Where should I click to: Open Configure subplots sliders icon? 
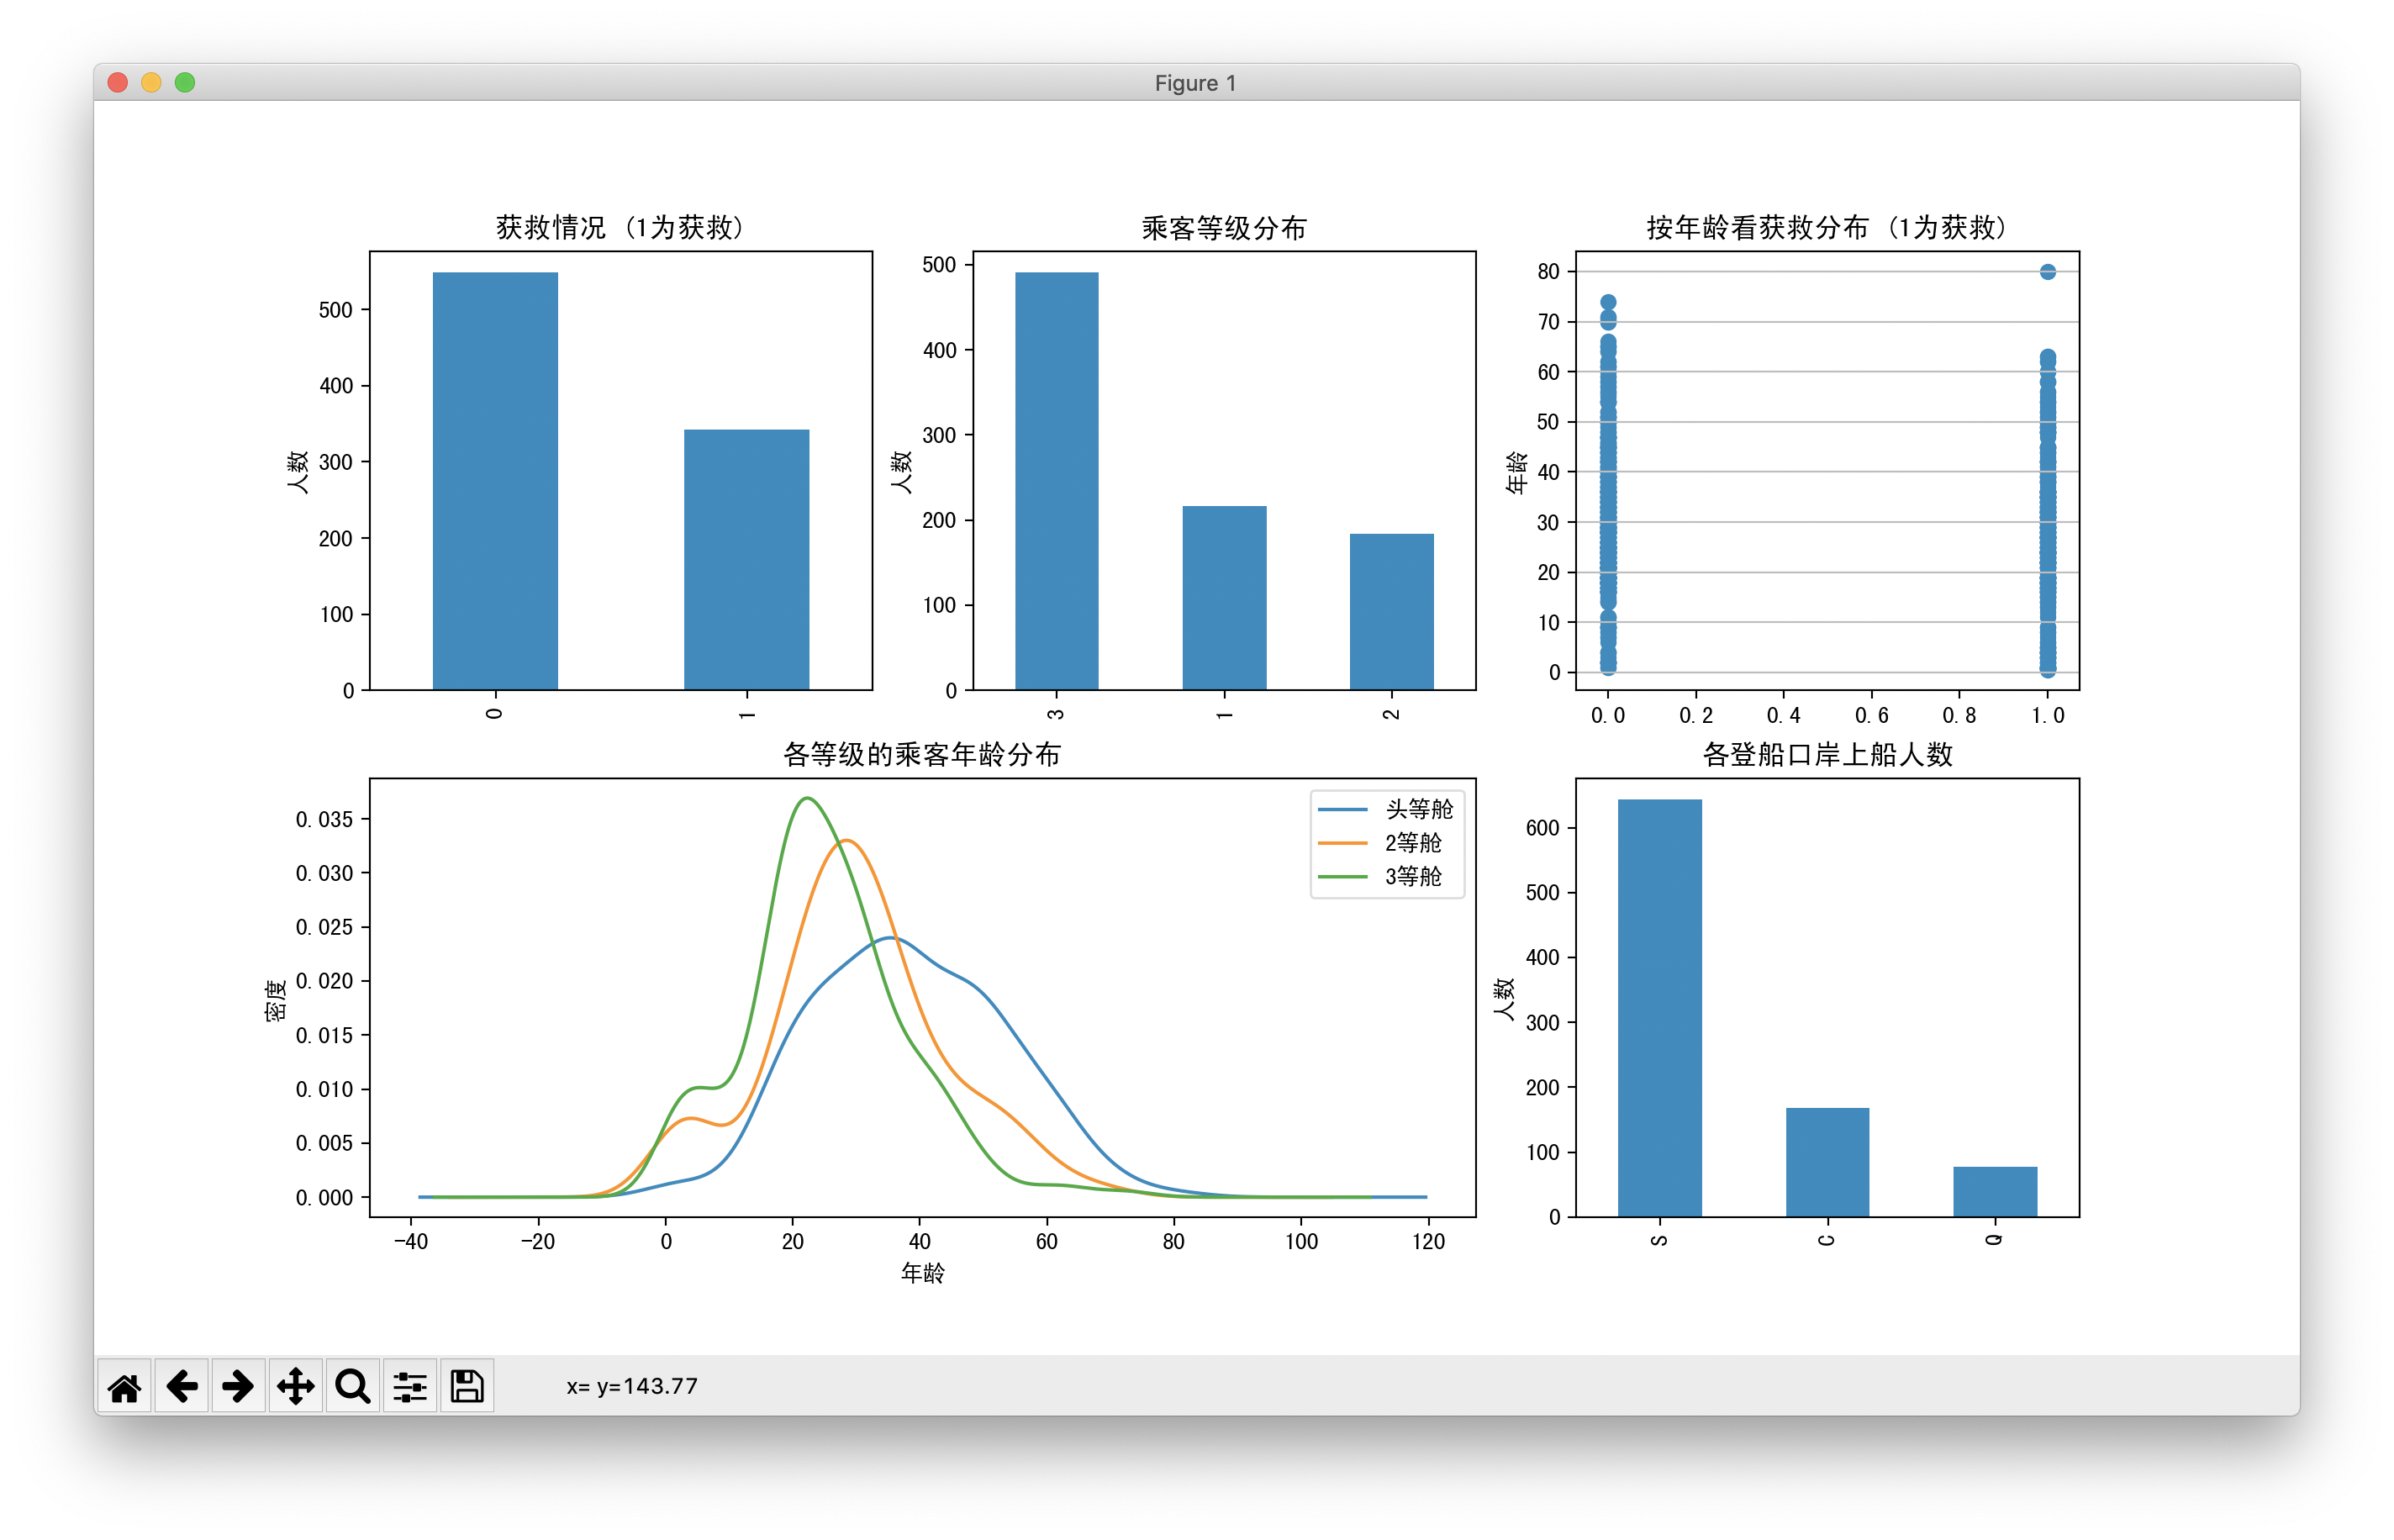point(410,1386)
